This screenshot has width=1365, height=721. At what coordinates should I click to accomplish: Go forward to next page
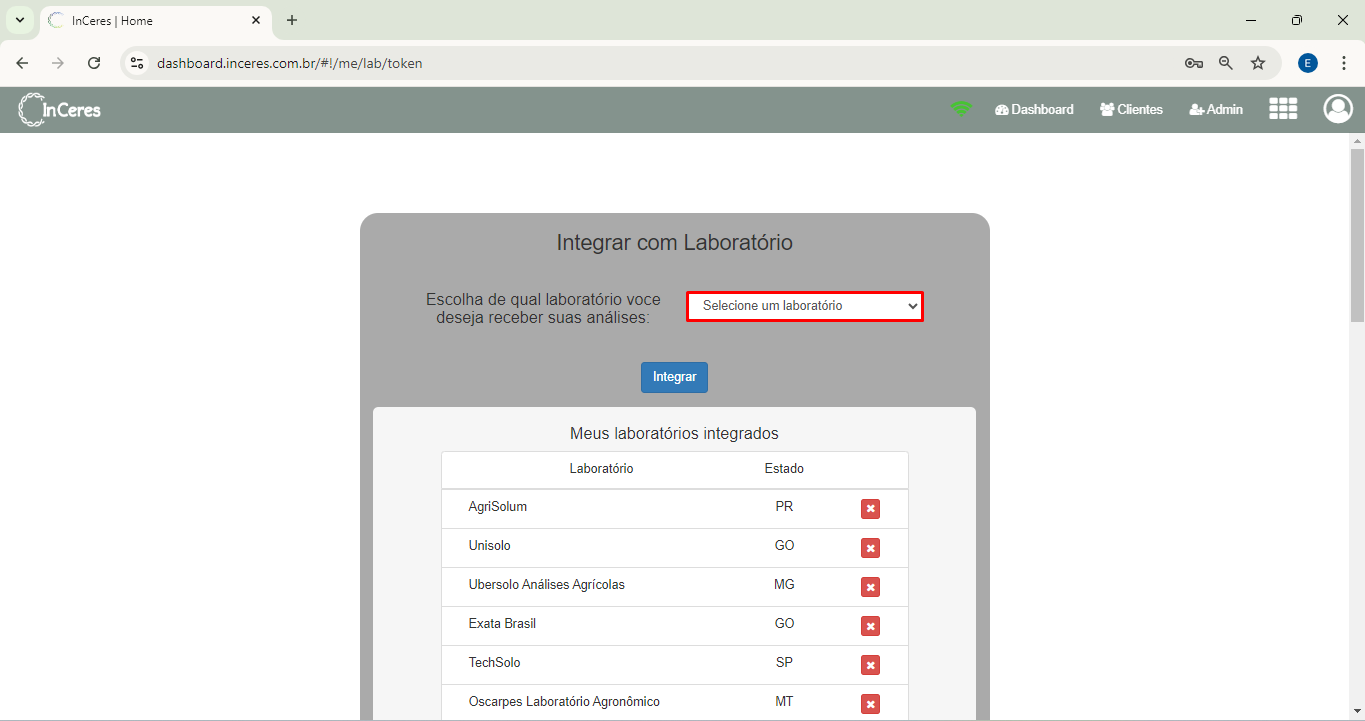click(58, 63)
